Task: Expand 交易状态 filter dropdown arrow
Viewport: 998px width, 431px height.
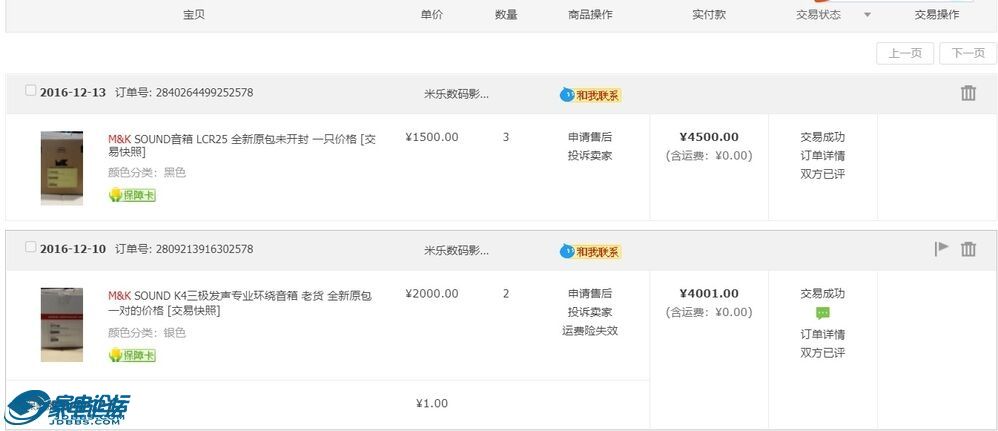Action: click(867, 15)
